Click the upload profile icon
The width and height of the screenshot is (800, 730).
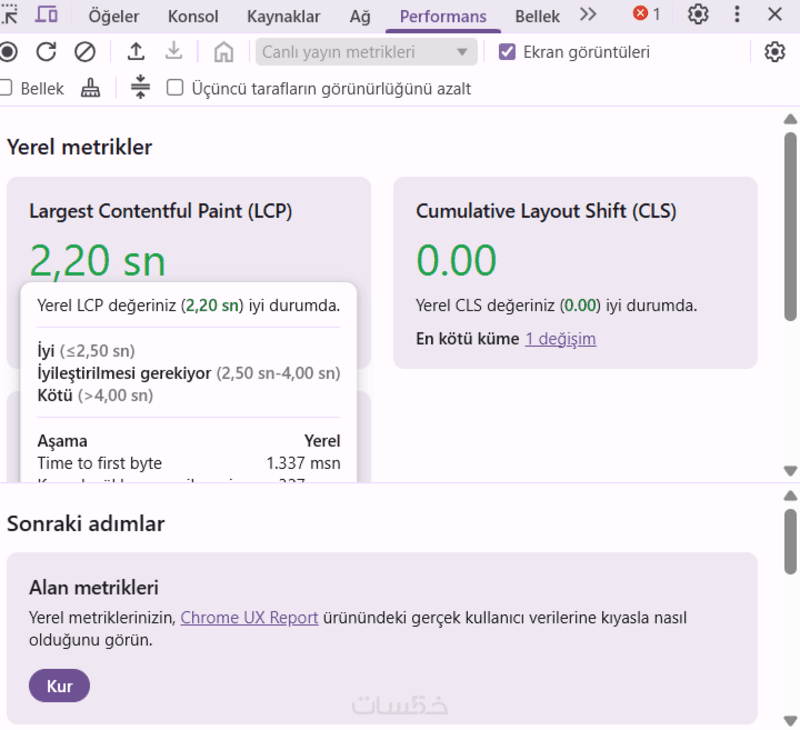[136, 52]
